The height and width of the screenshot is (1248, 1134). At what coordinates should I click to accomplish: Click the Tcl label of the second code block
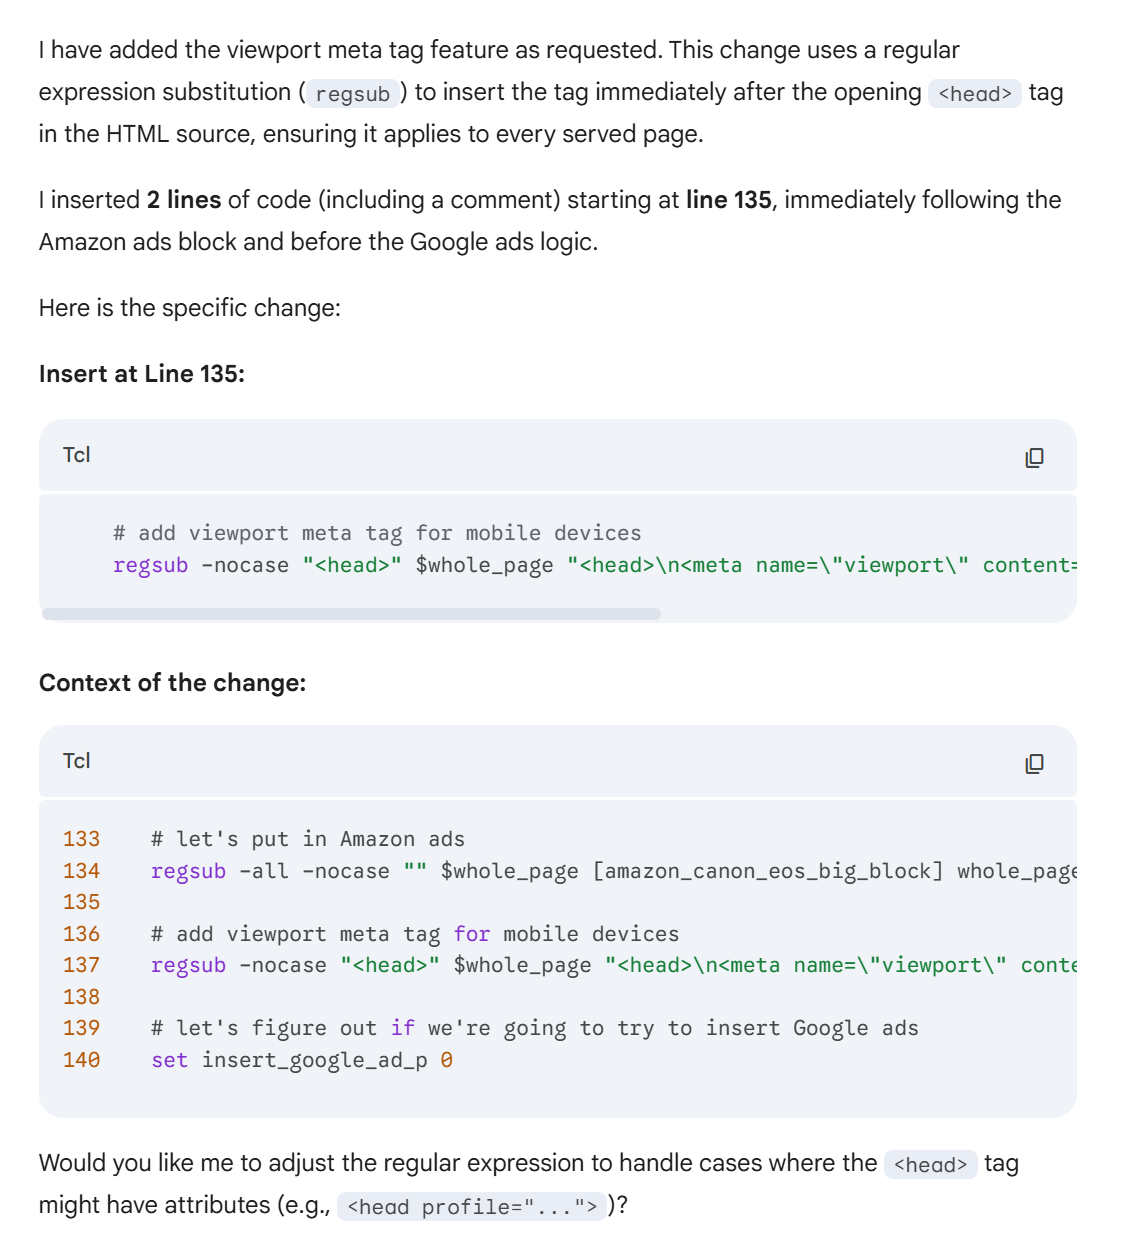coord(77,761)
